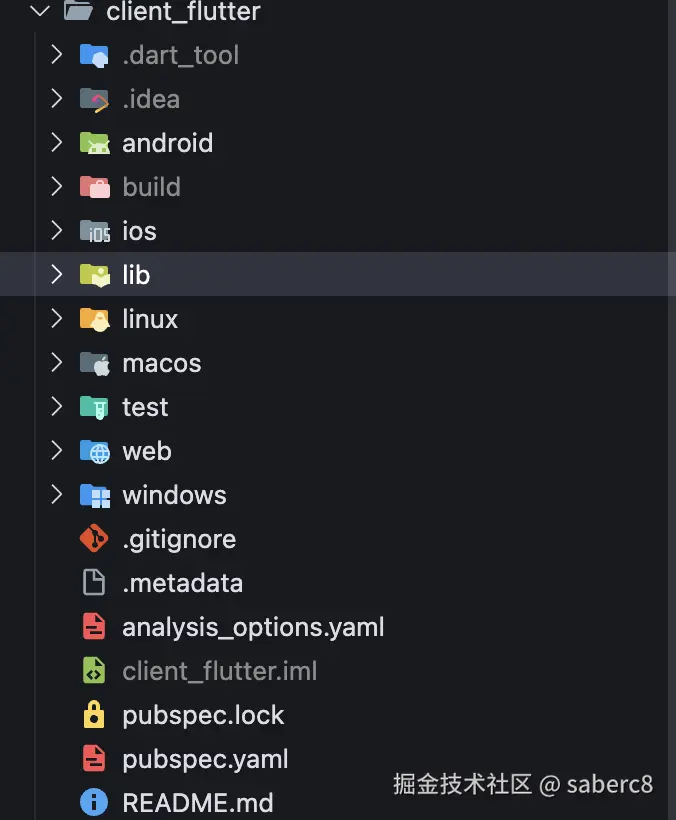Click the info icon beside README.md
This screenshot has height=820, width=676.
pyautogui.click(x=94, y=802)
